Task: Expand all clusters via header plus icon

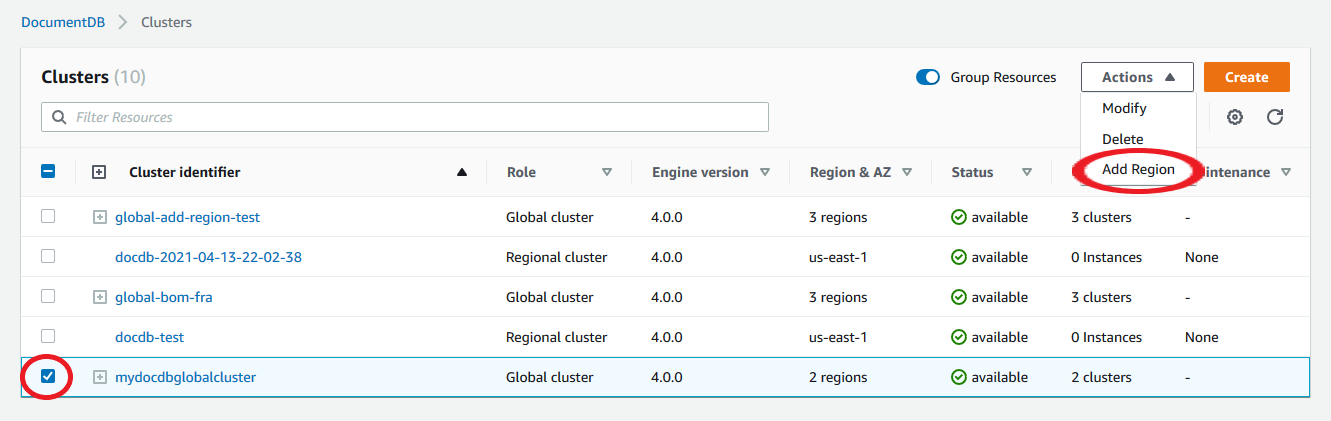Action: pyautogui.click(x=99, y=172)
